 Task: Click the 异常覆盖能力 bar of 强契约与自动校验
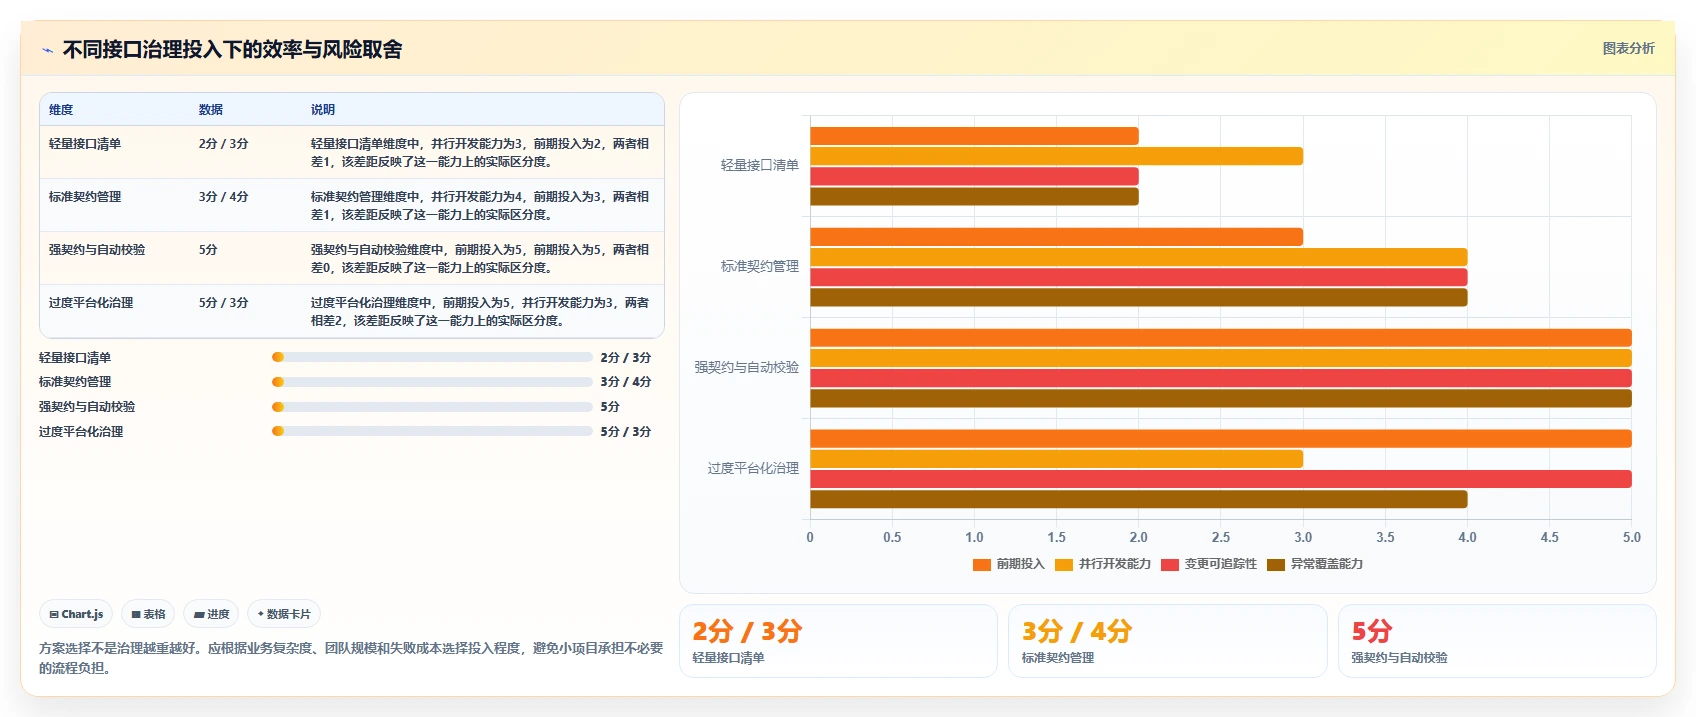1220,398
